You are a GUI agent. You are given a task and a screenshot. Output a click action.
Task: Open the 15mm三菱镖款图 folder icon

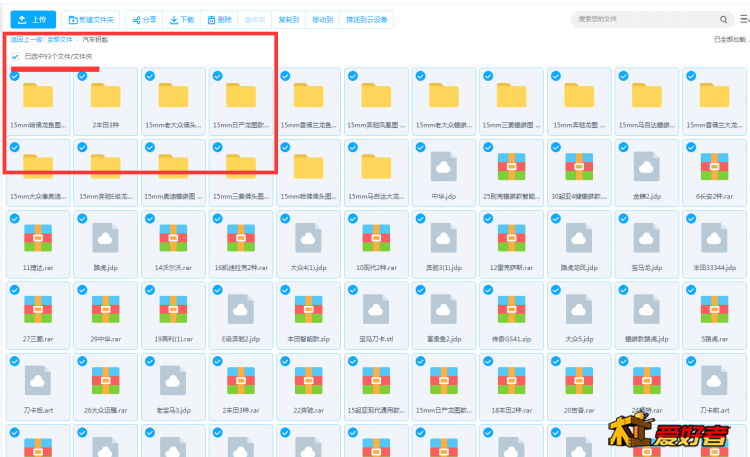pos(511,95)
